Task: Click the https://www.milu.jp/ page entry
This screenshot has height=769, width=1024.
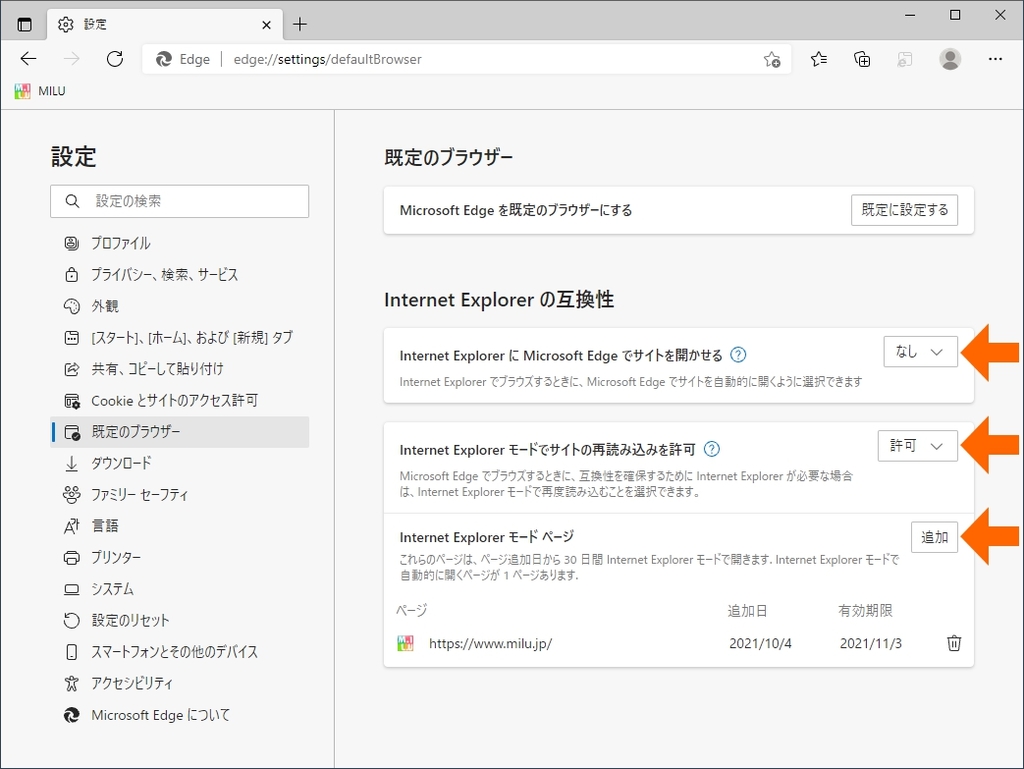Action: (490, 644)
